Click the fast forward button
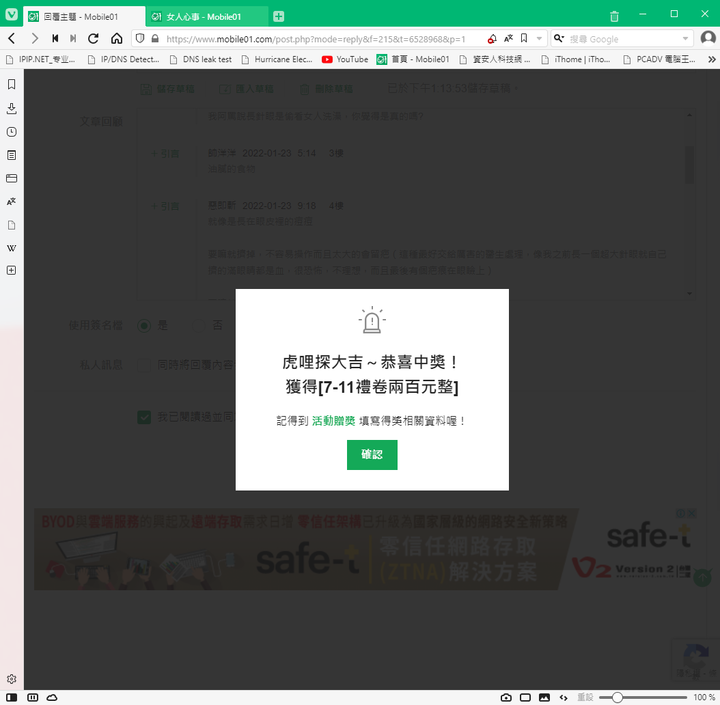Viewport: 720px width, 705px height. tap(73, 39)
